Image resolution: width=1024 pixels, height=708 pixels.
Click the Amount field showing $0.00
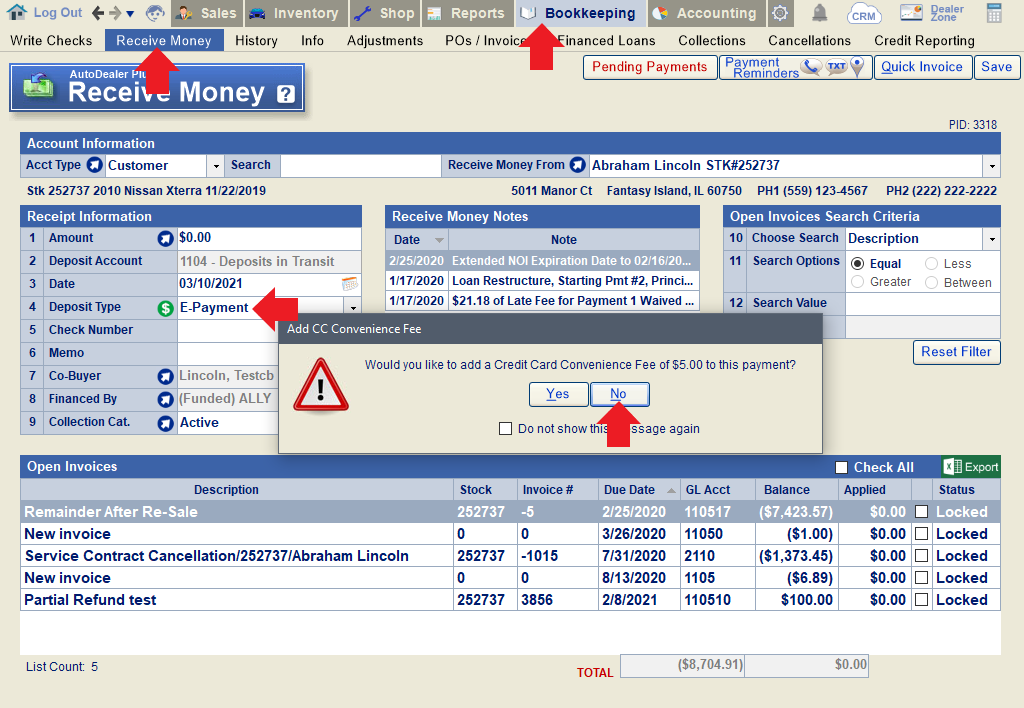[x=269, y=238]
